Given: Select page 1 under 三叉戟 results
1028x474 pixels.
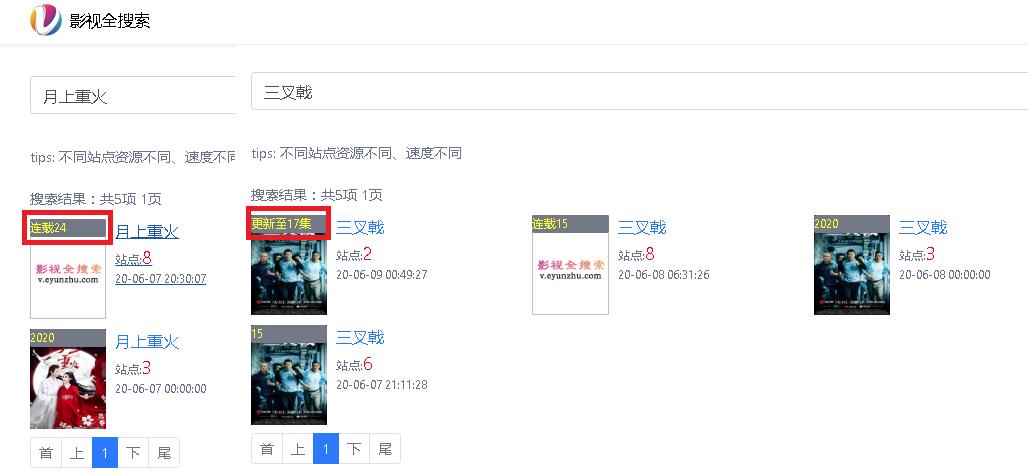Looking at the screenshot, I should (326, 448).
